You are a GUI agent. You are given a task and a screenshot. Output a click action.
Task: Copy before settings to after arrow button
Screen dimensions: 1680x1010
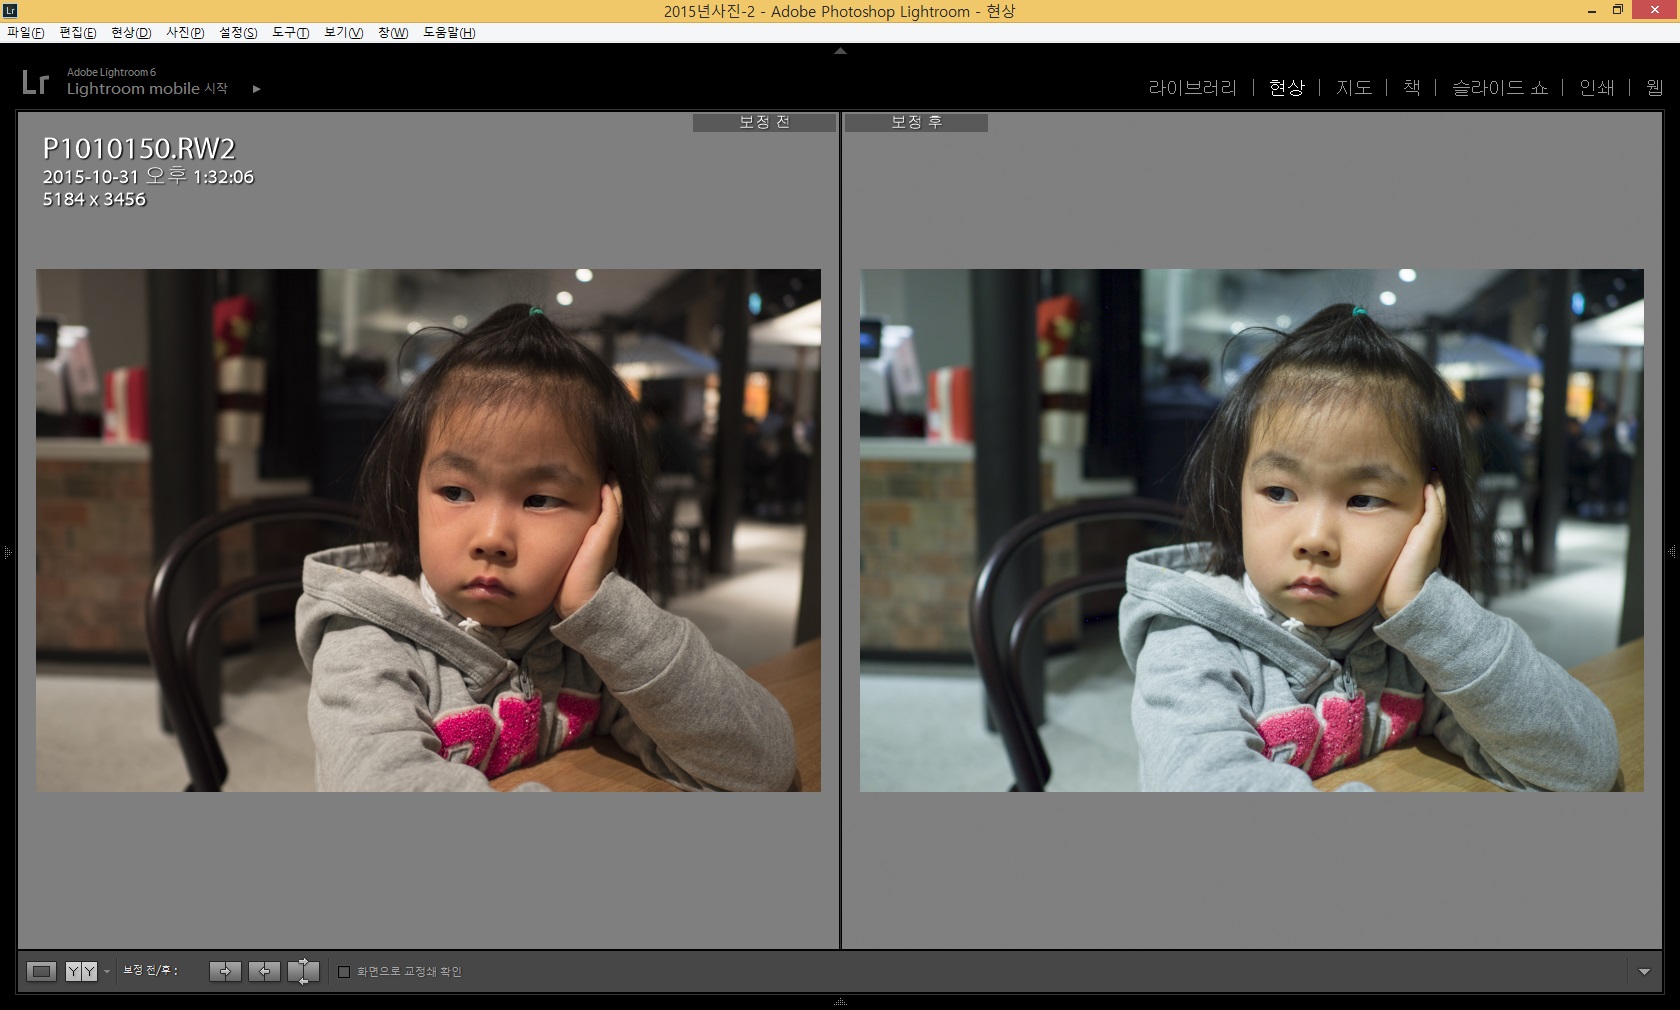(x=225, y=971)
